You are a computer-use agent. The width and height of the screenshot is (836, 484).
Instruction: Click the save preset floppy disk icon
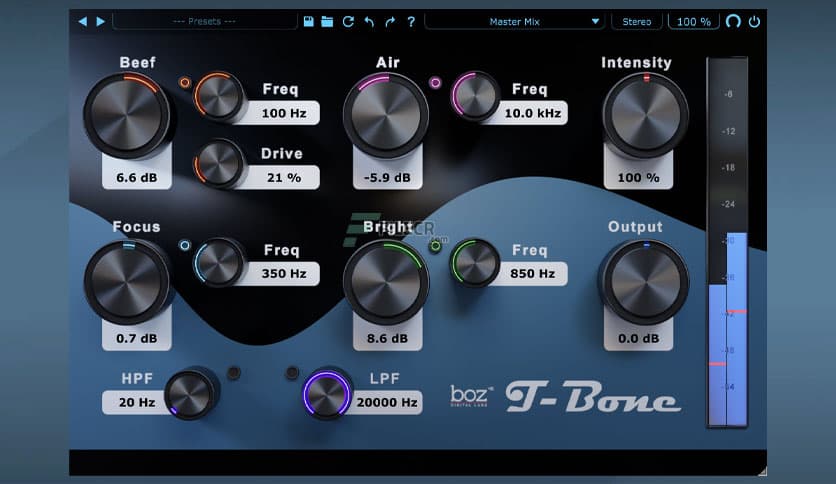click(309, 21)
